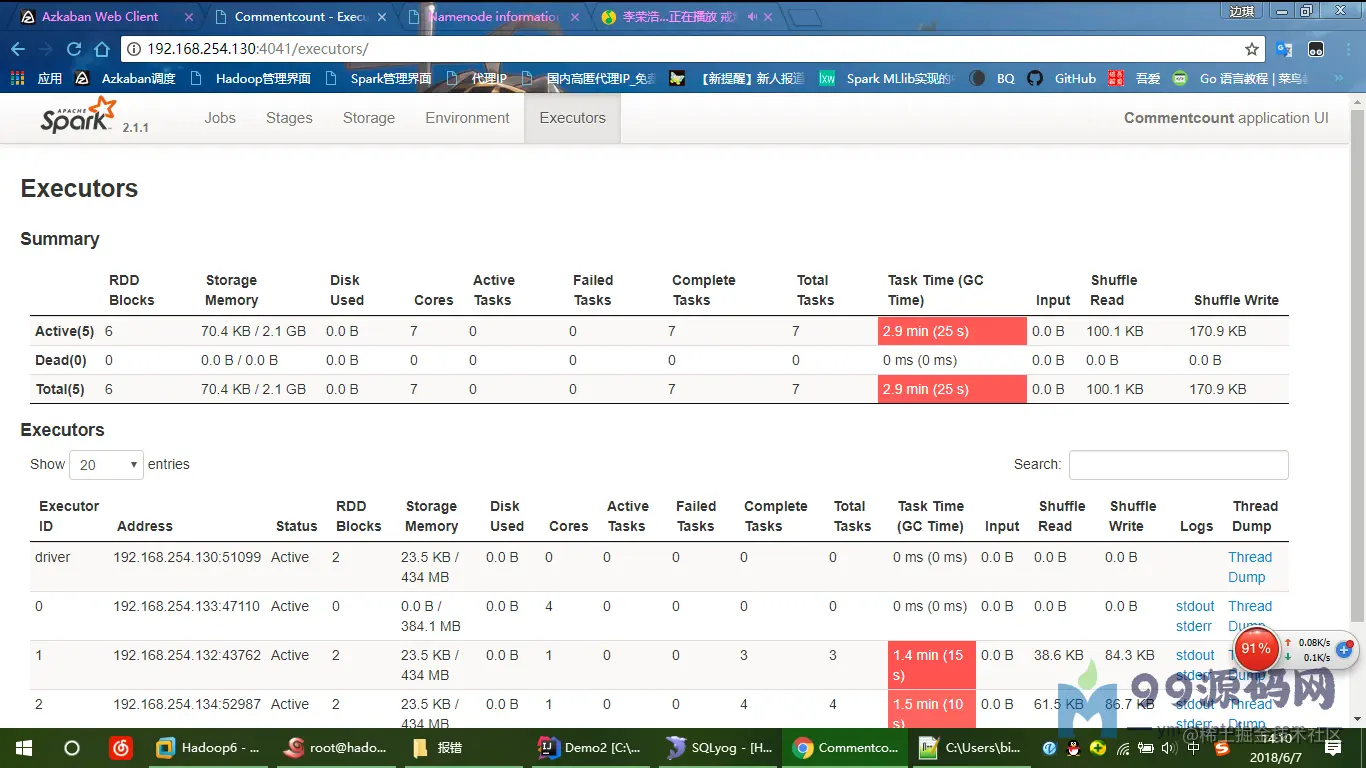Select address 192.168.254.130:51099
The width and height of the screenshot is (1366, 768).
[187, 557]
